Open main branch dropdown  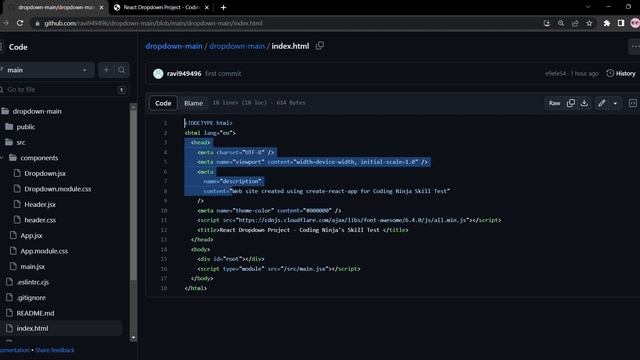[46, 70]
